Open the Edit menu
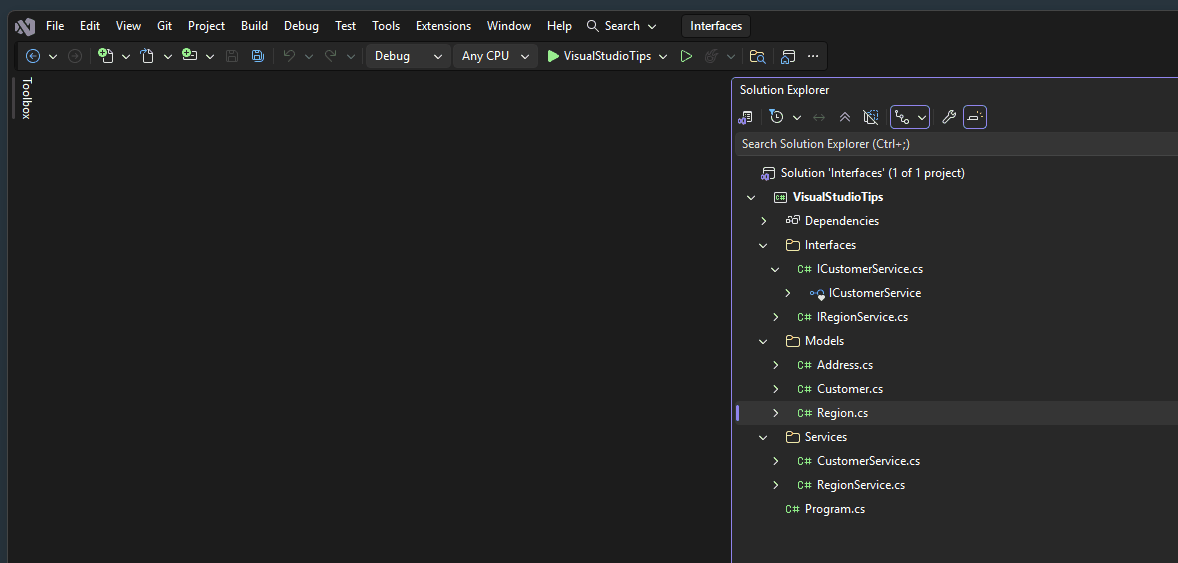1178x563 pixels. [x=90, y=26]
